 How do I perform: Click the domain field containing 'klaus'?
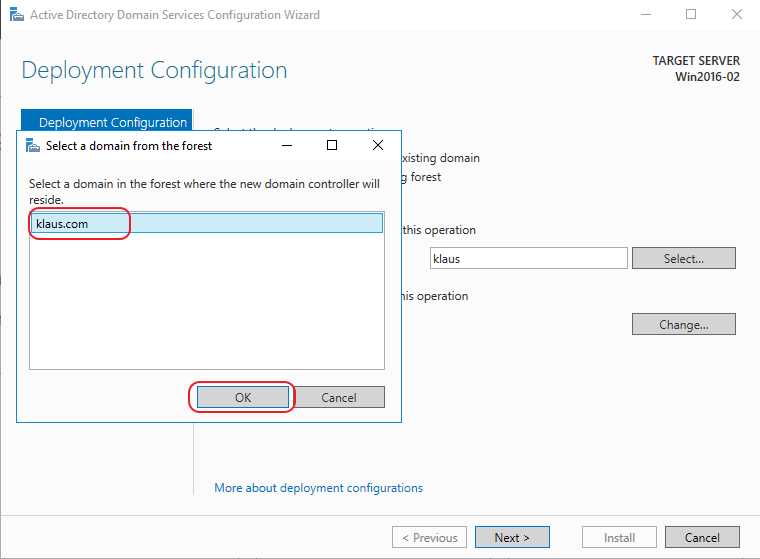528,258
